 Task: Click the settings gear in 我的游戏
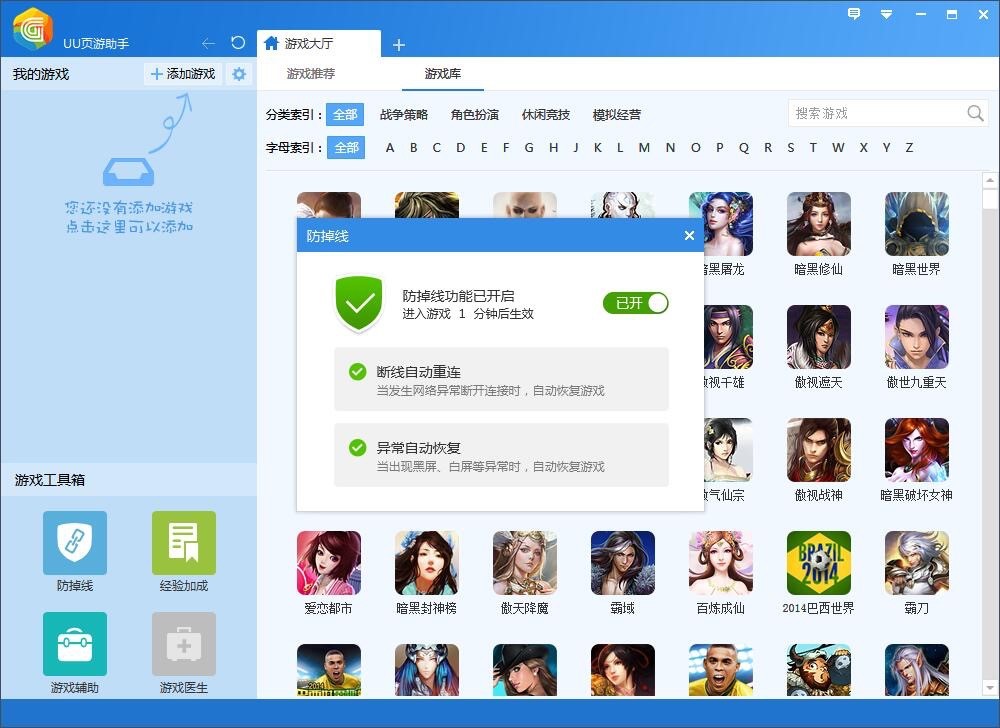coord(239,74)
